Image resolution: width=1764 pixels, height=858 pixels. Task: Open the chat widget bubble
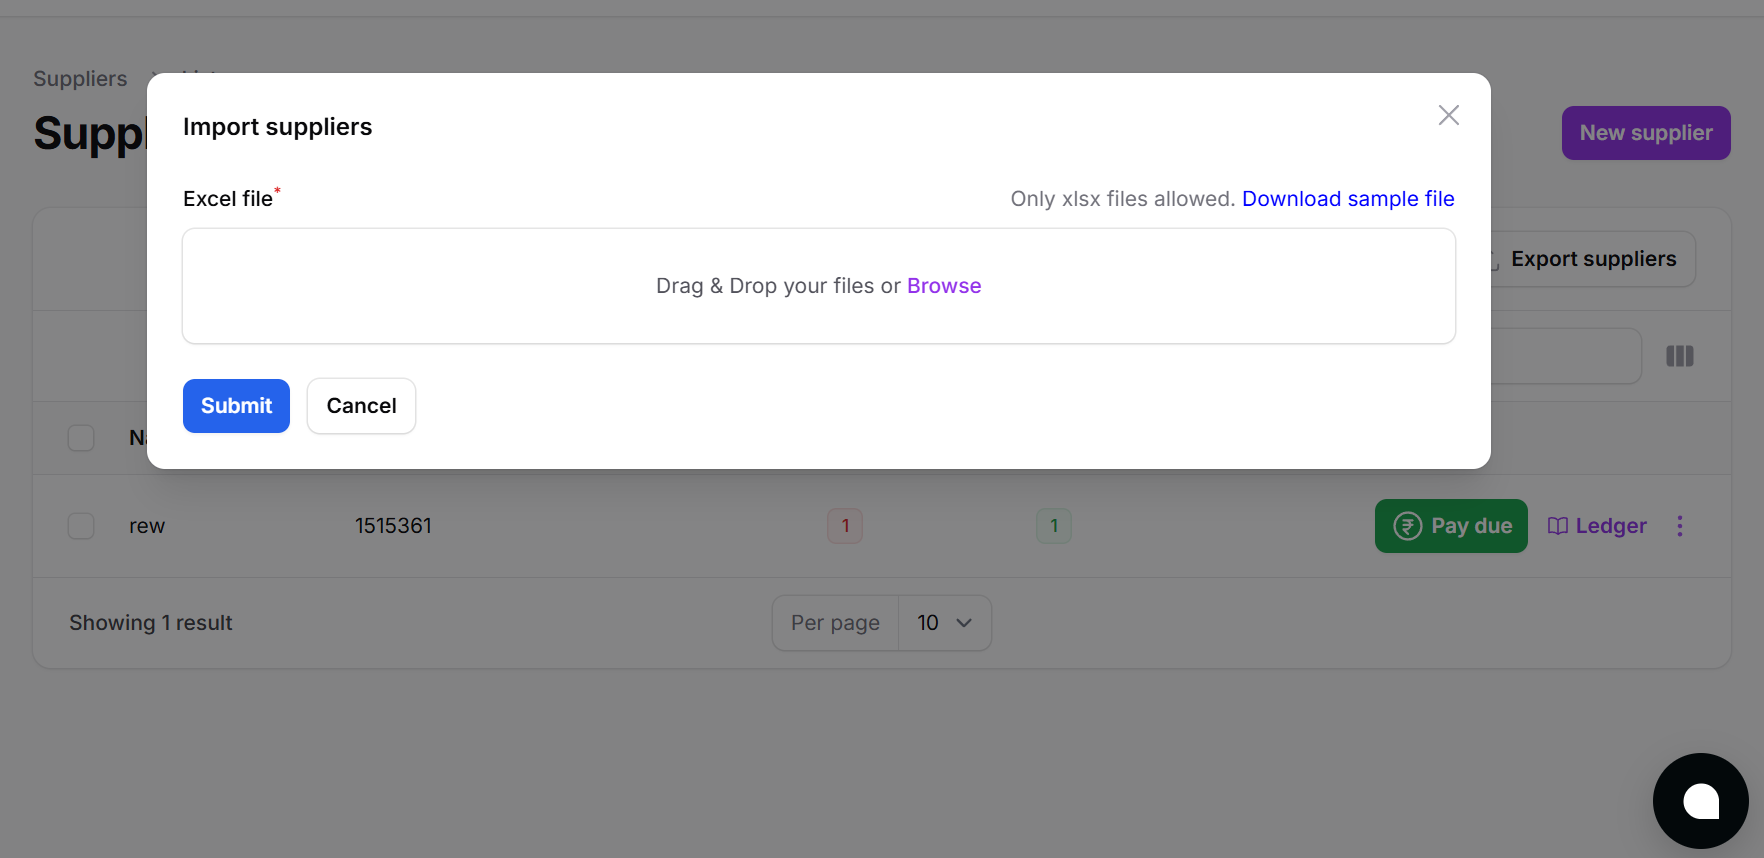pos(1700,801)
